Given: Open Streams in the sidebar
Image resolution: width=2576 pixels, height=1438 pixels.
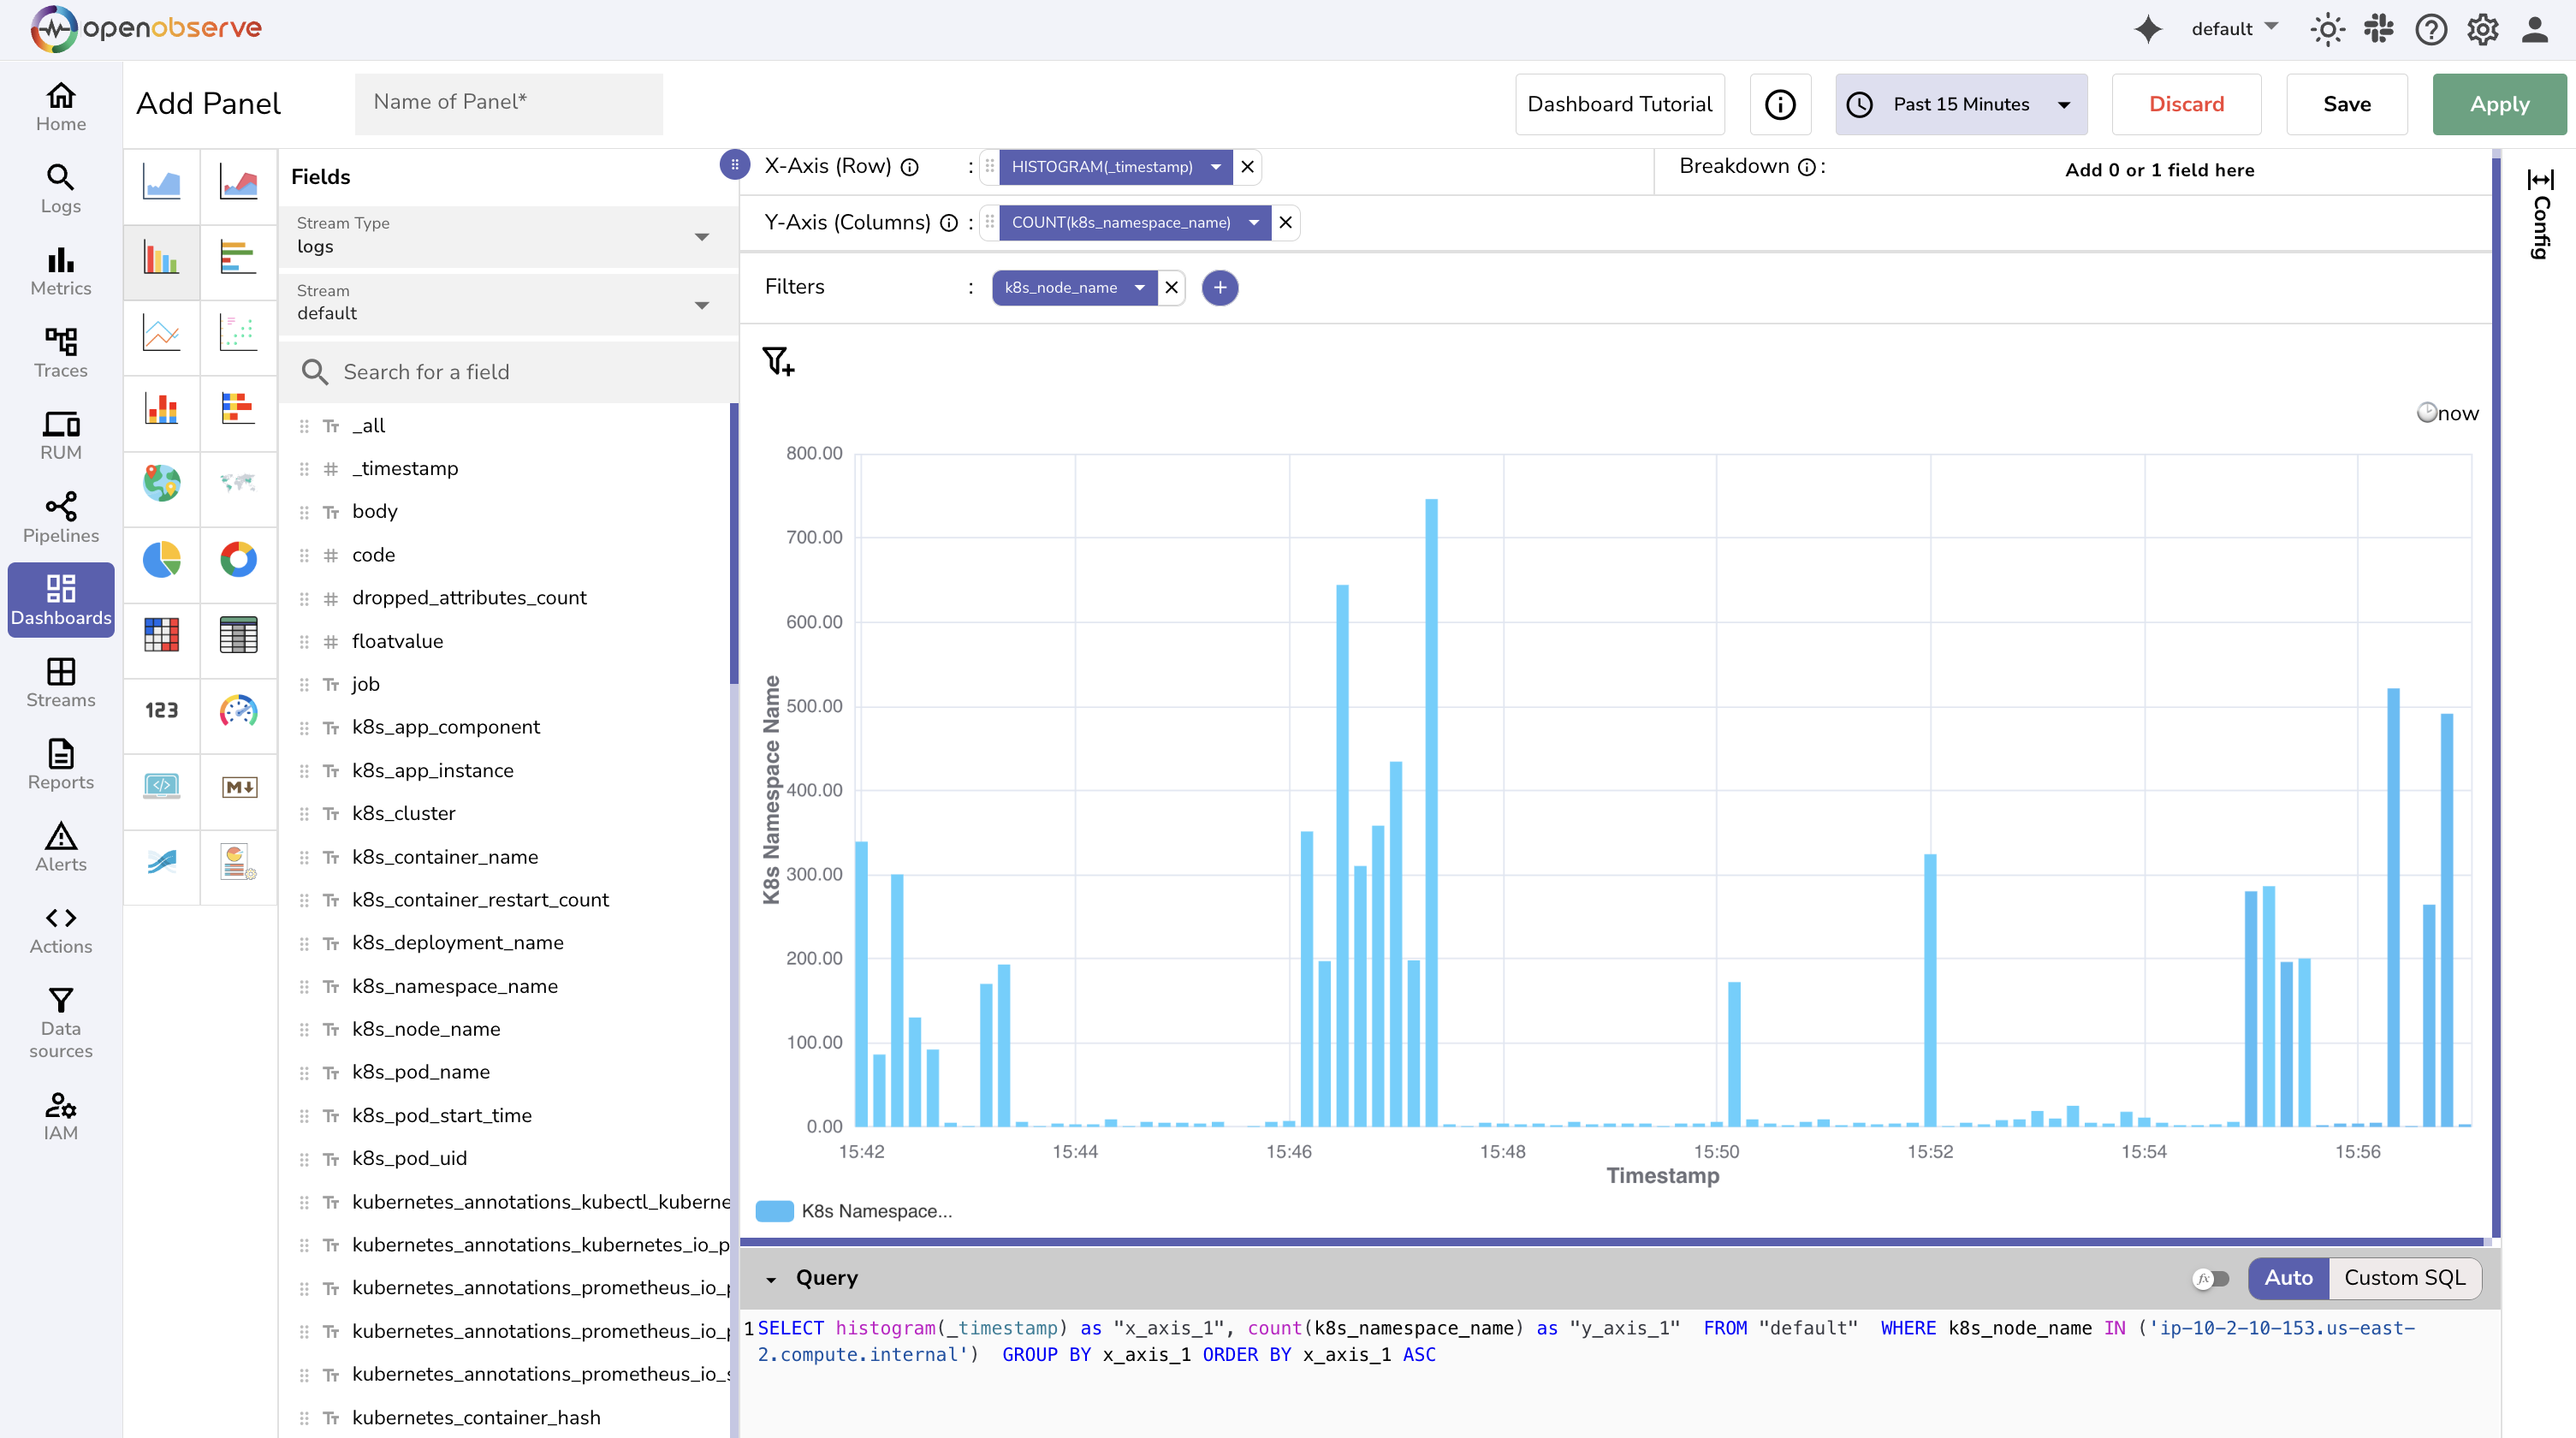Looking at the screenshot, I should 61,683.
